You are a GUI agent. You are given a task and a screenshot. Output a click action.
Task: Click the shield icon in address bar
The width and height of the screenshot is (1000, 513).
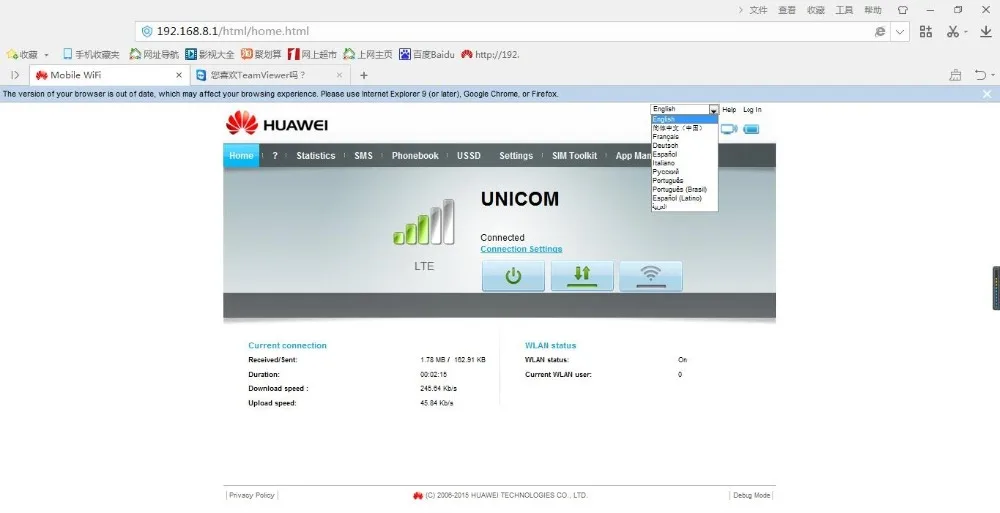pyautogui.click(x=147, y=31)
